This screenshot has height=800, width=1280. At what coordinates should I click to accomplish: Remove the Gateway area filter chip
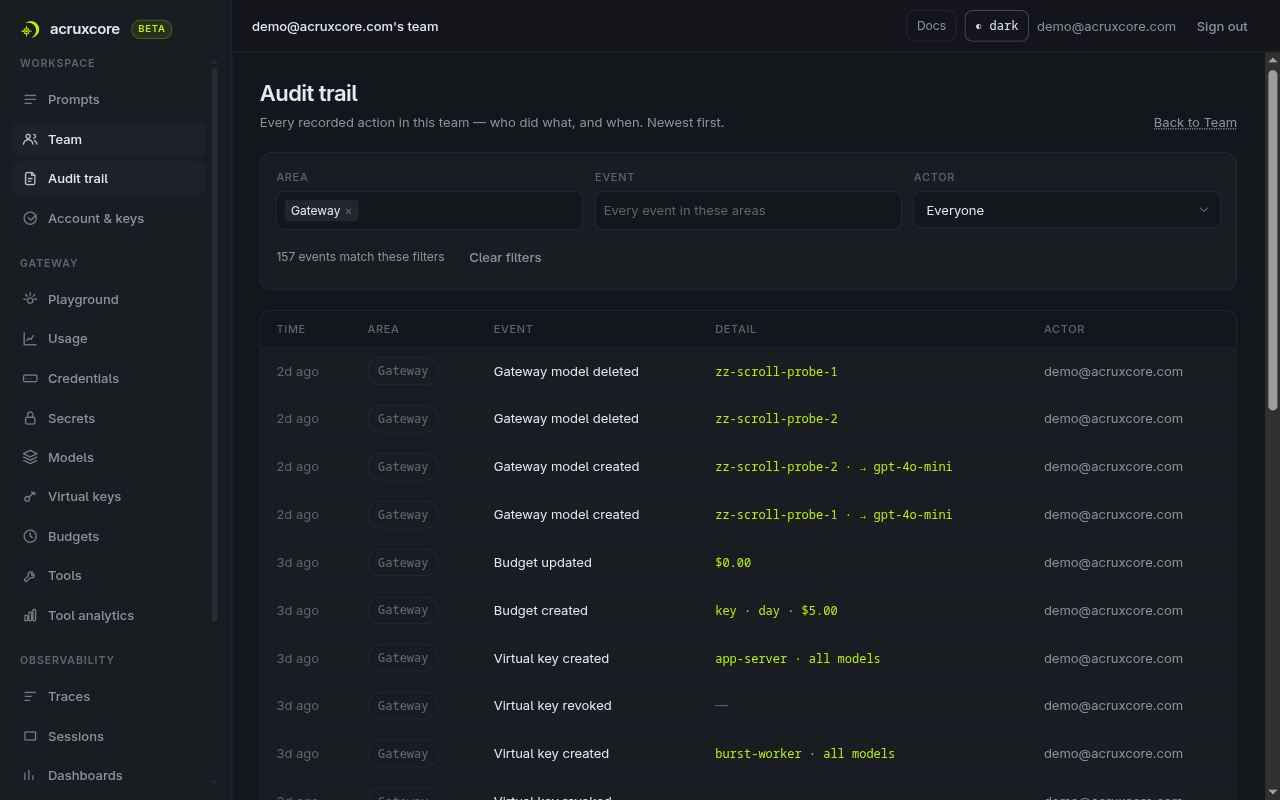(348, 211)
